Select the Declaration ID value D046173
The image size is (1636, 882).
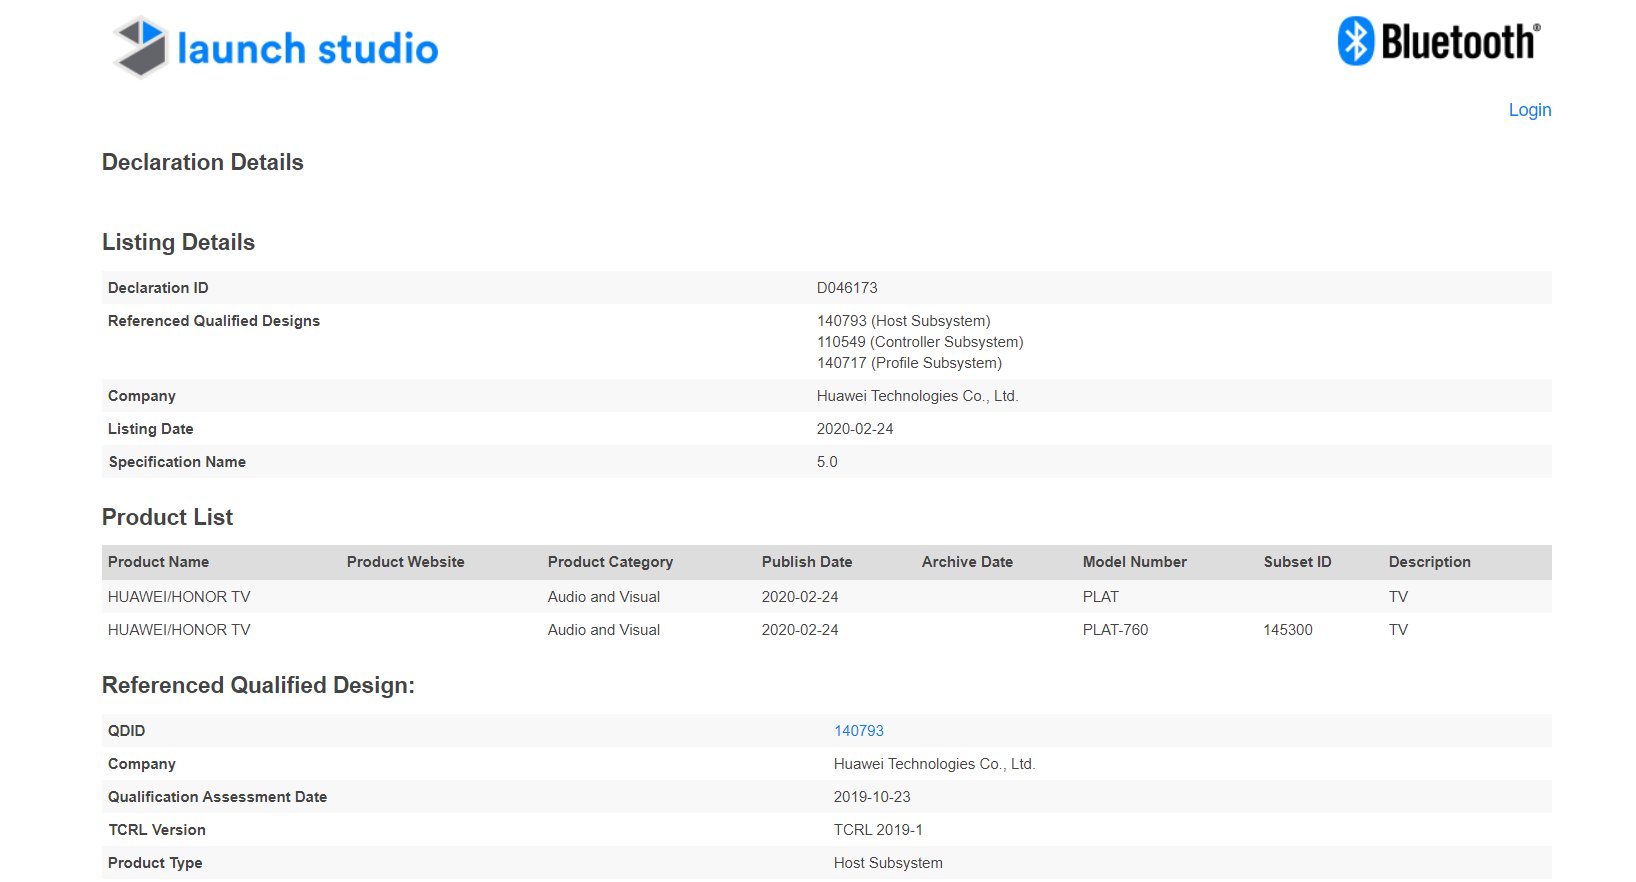coord(847,288)
